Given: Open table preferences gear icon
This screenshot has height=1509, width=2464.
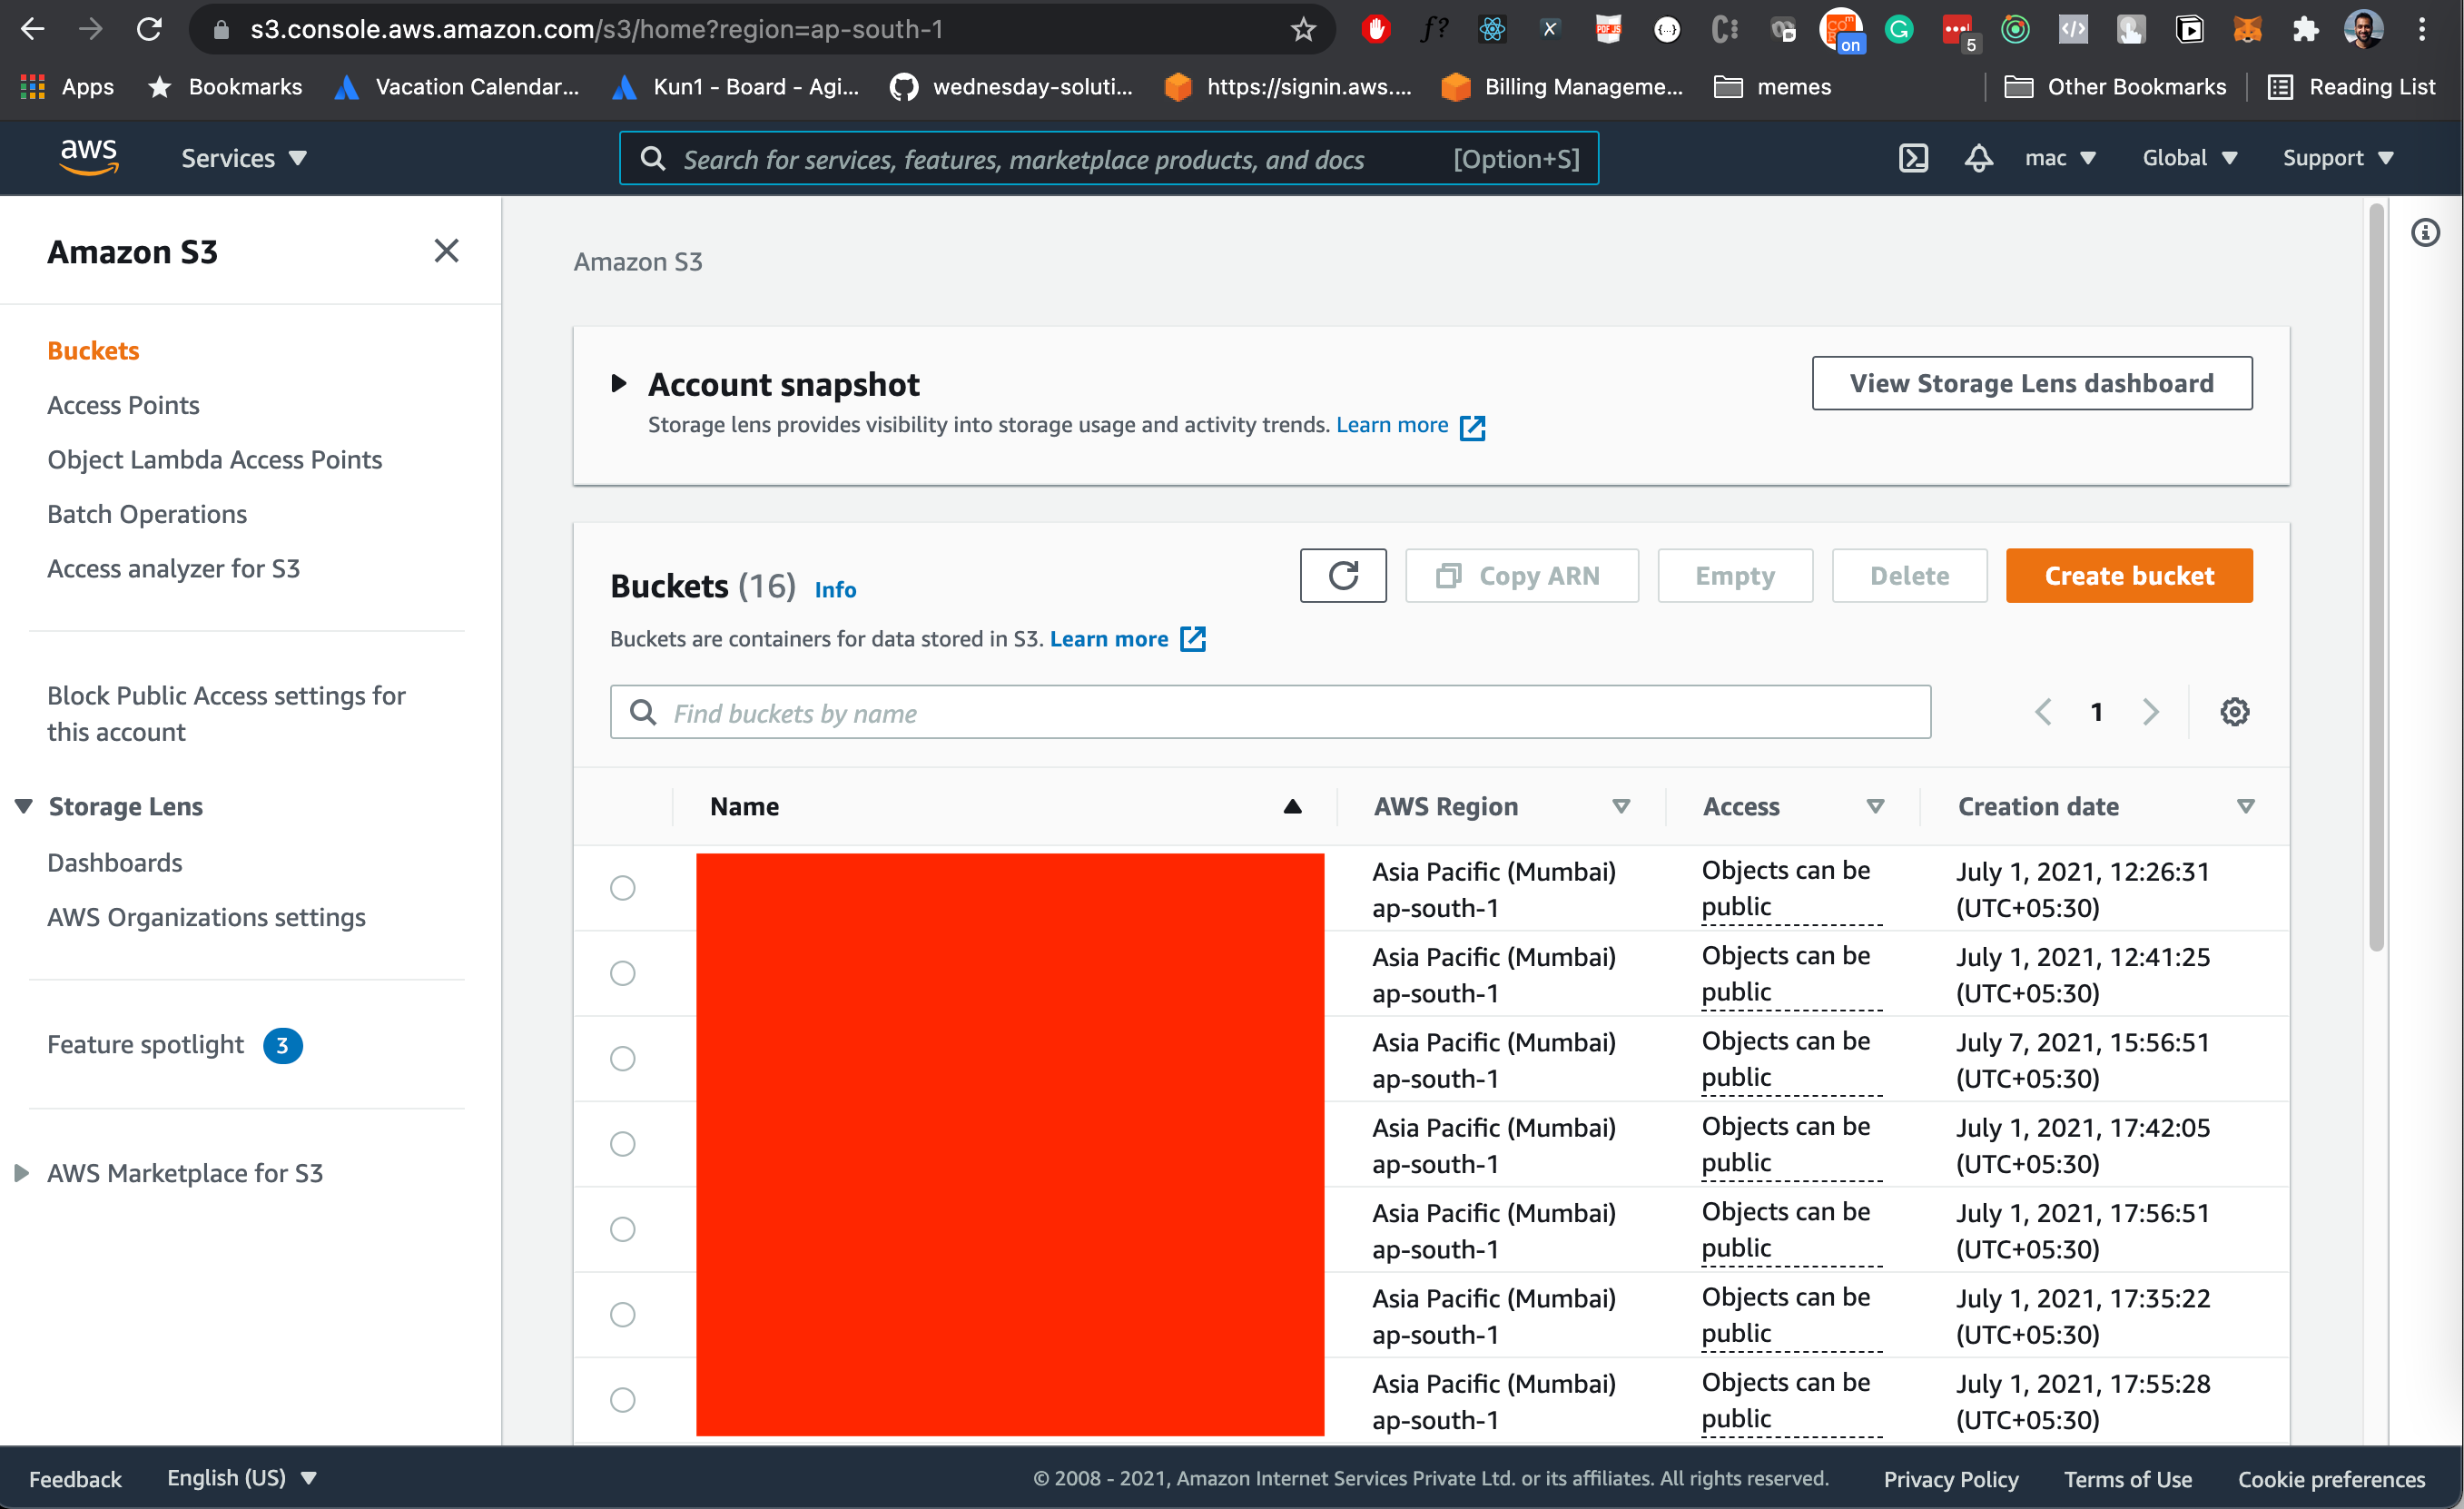Looking at the screenshot, I should pyautogui.click(x=2235, y=712).
